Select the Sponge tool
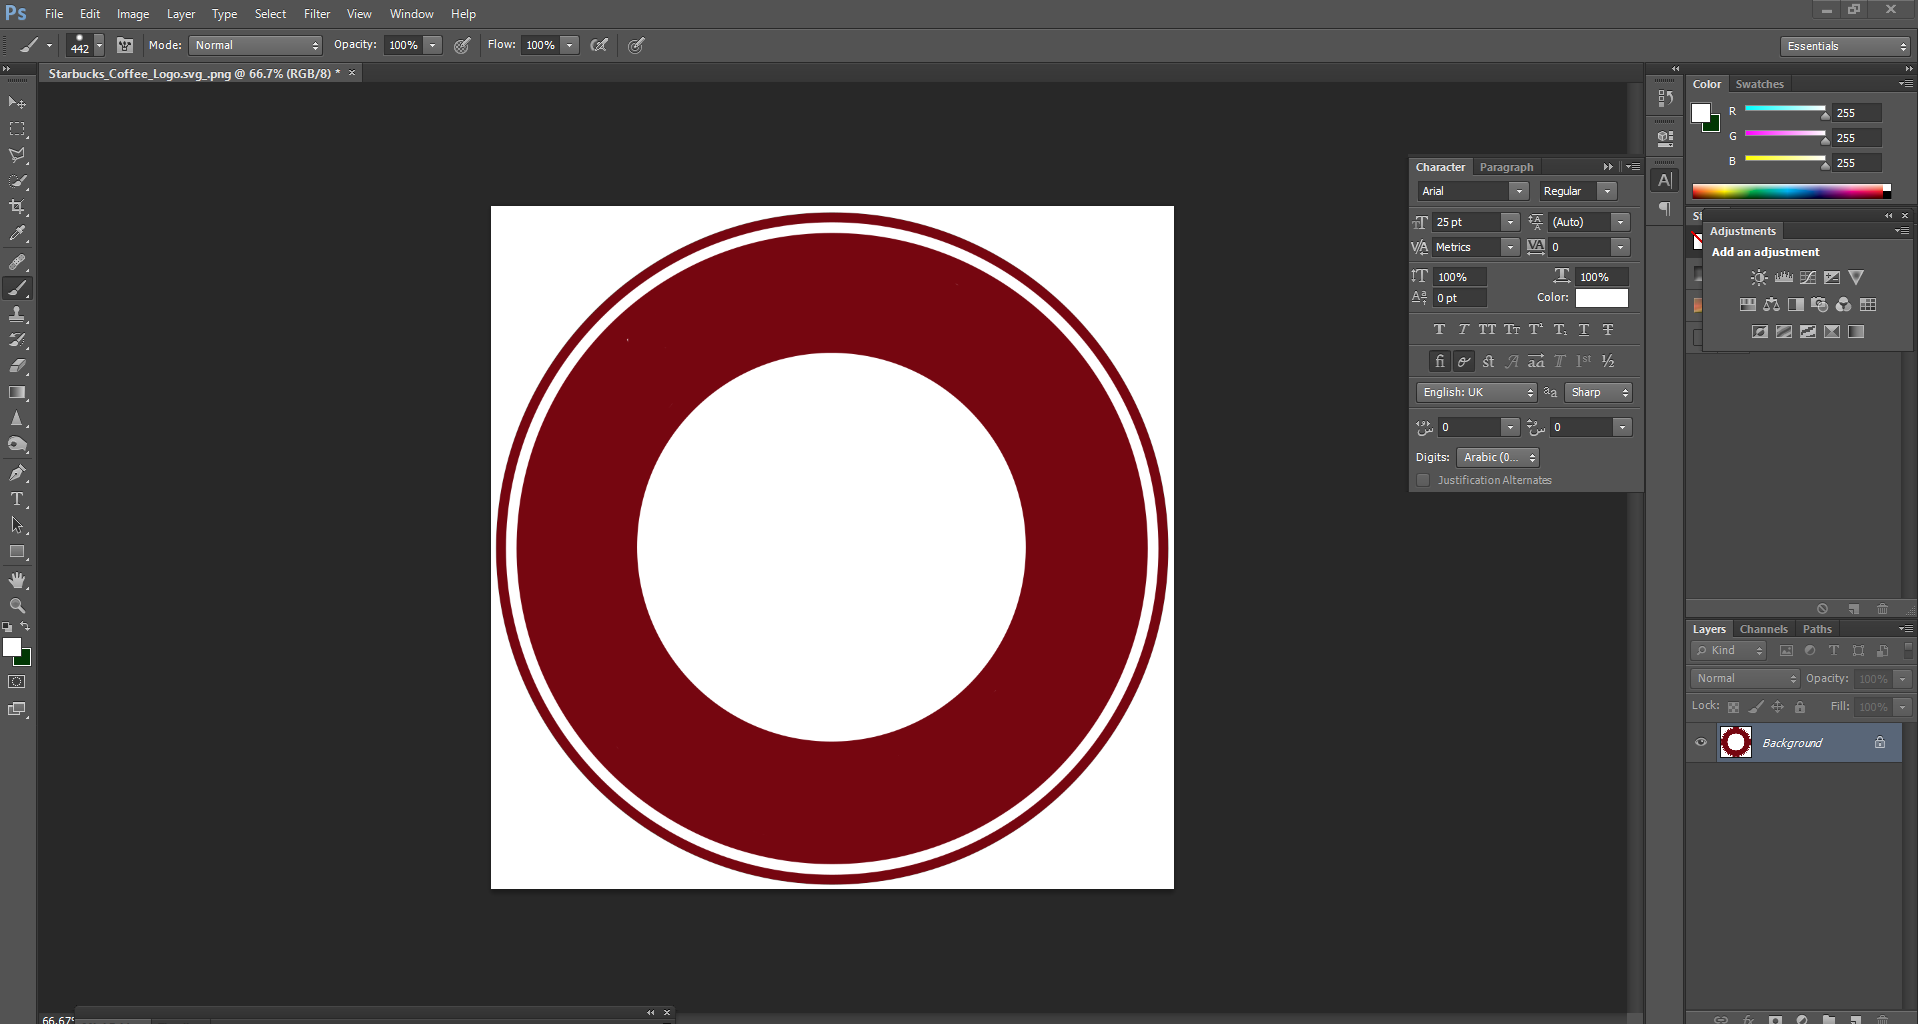This screenshot has height=1024, width=1918. click(x=17, y=445)
